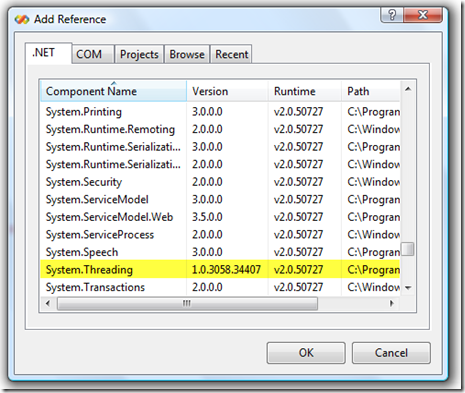
Task: Open the Browse tab
Action: [x=187, y=54]
